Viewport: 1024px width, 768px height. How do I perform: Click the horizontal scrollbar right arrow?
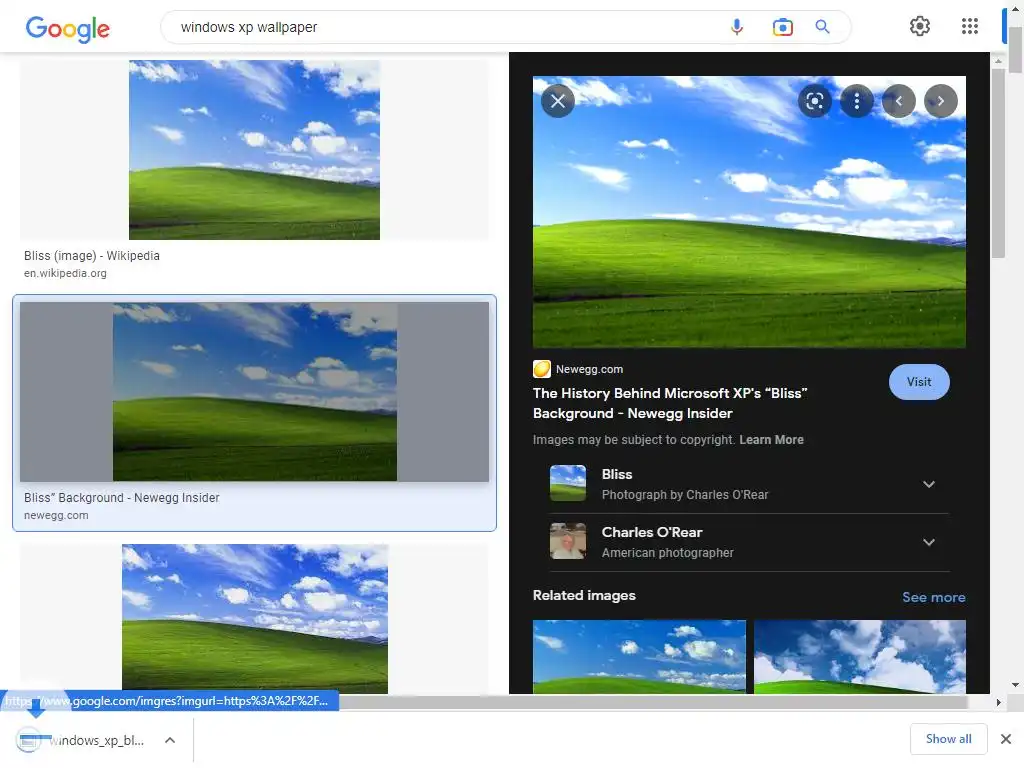point(998,703)
